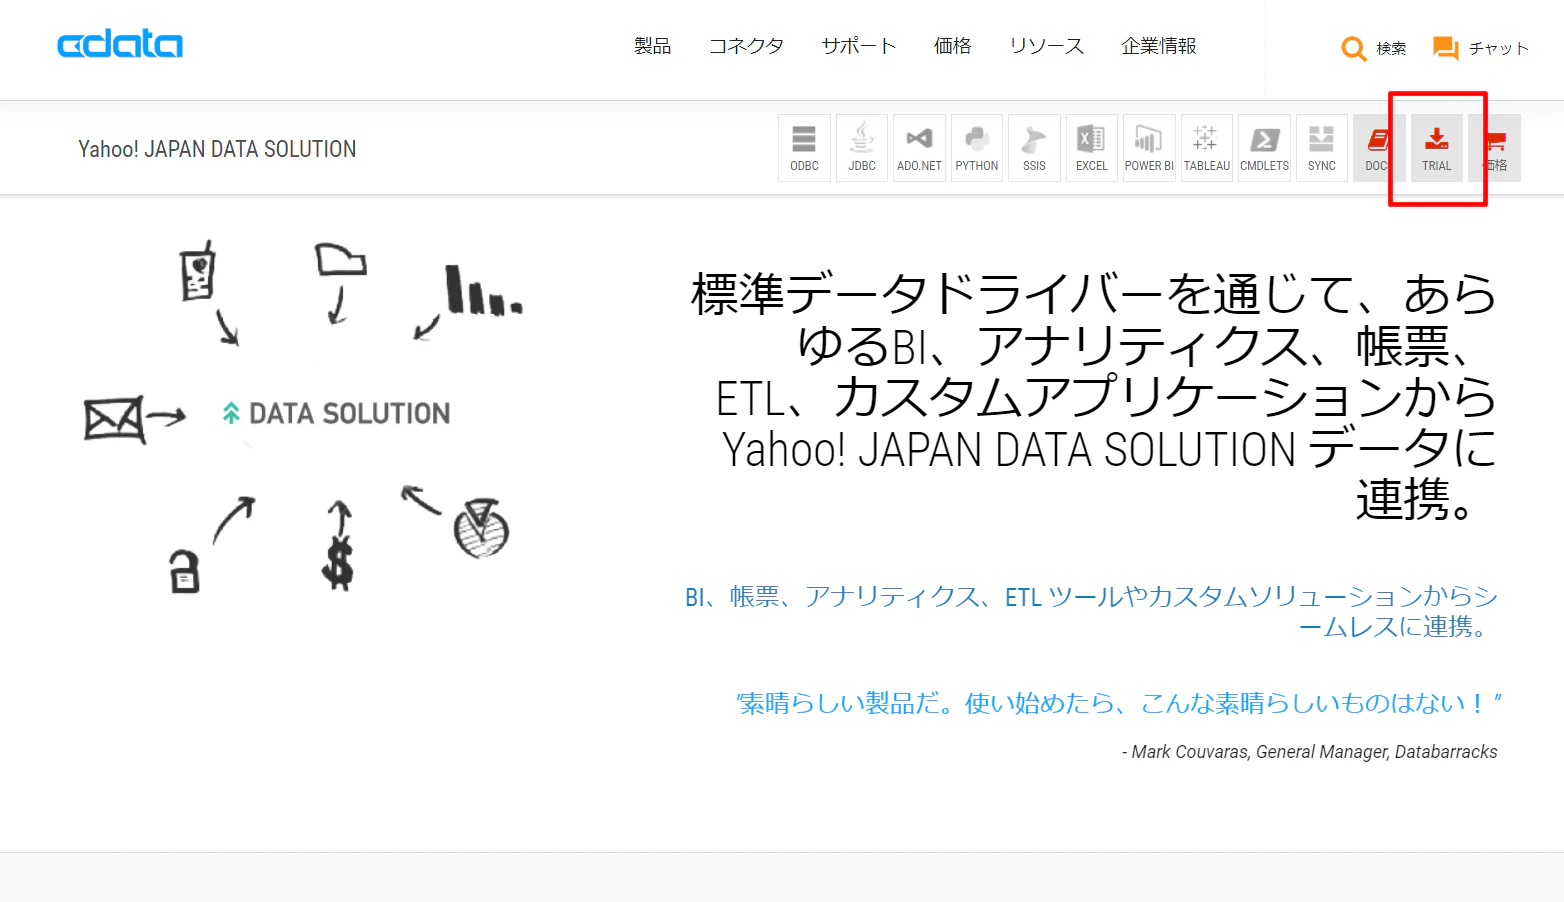Select the Excel add-in icon
Viewport: 1564px width, 902px height.
point(1092,148)
